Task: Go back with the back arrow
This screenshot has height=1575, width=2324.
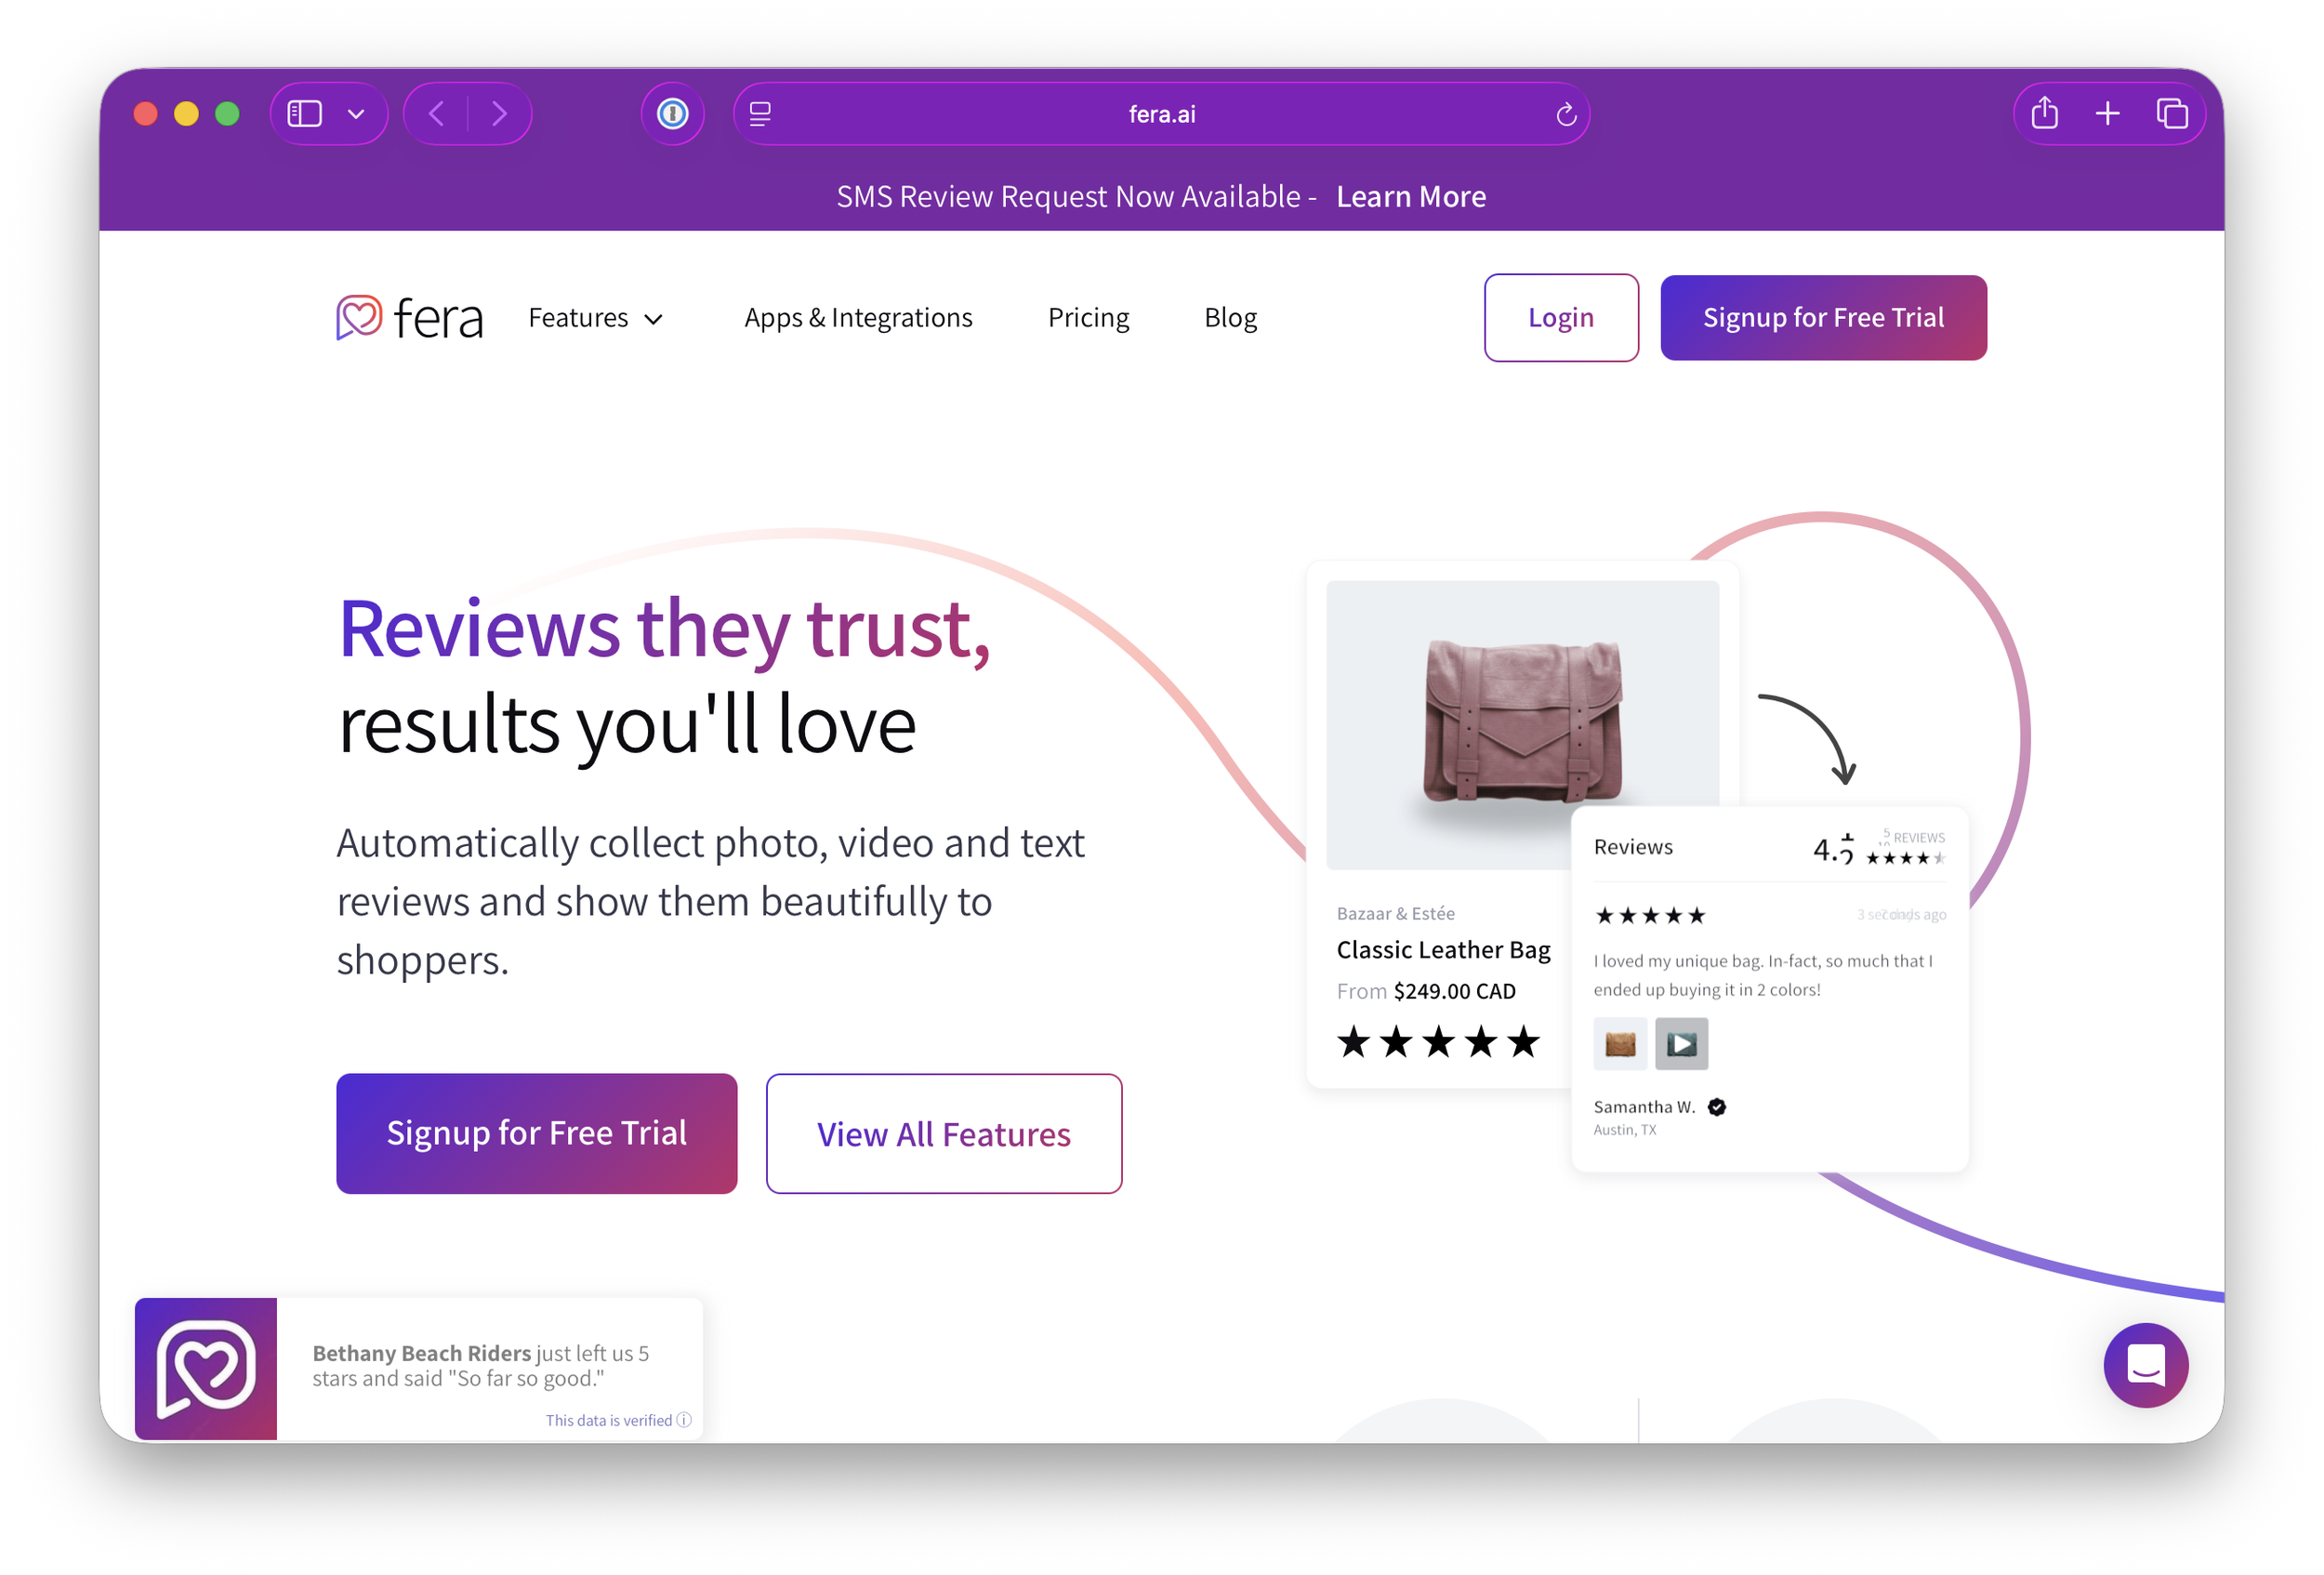Action: tap(437, 114)
